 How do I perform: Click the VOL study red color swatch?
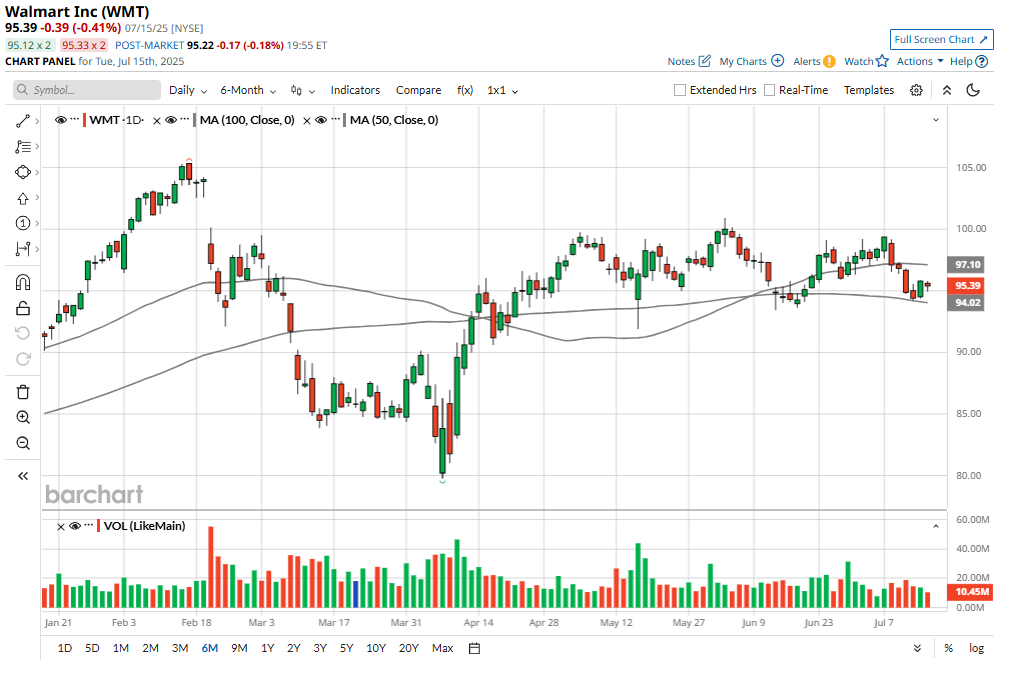(x=99, y=526)
